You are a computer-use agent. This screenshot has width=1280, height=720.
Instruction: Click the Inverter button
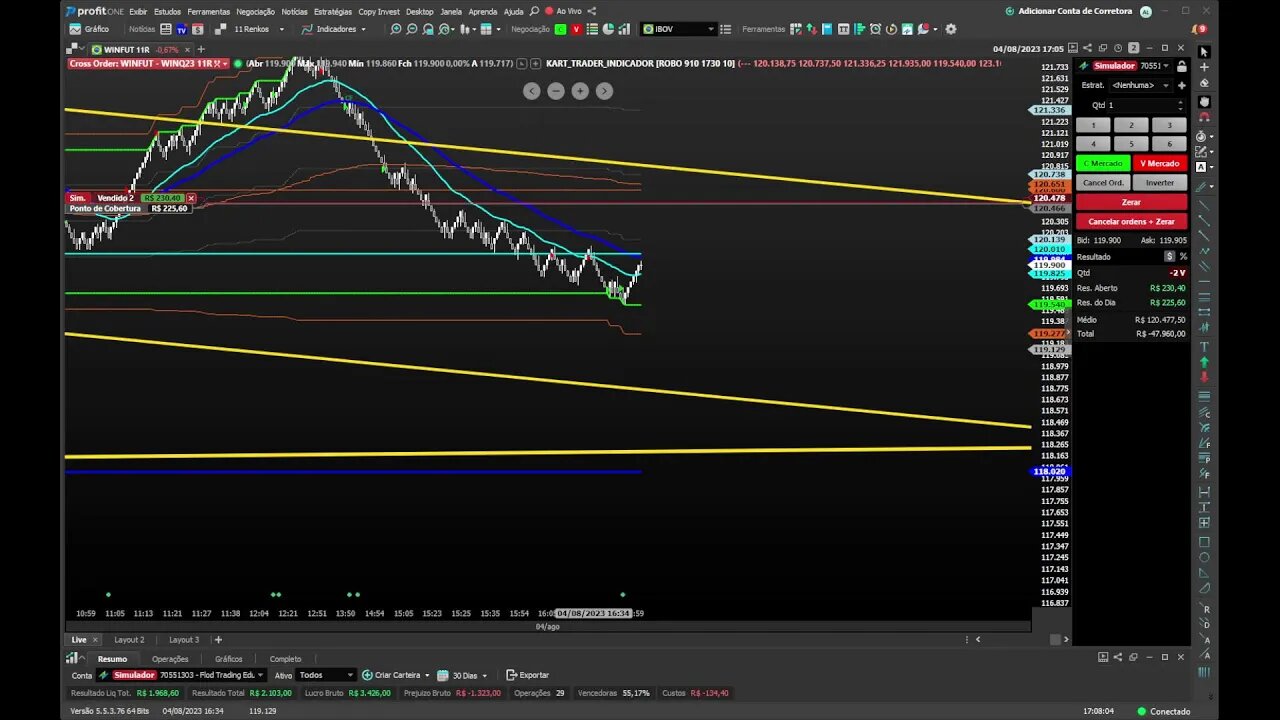tap(1160, 183)
